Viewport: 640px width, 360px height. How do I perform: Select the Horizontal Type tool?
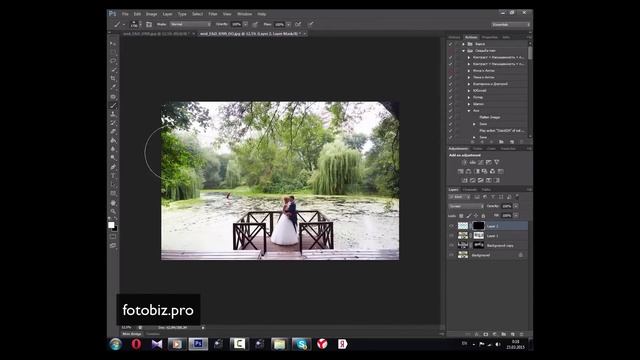(x=113, y=176)
